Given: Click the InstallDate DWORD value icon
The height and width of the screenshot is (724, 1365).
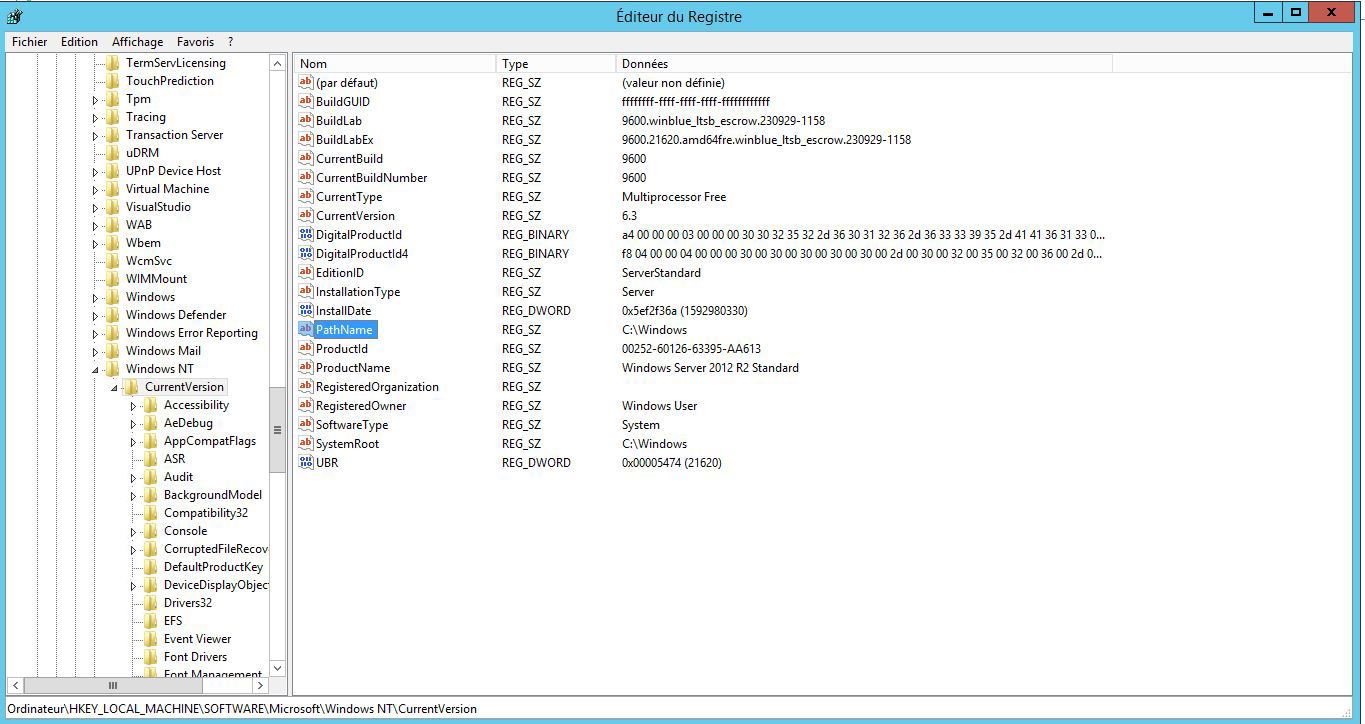Looking at the screenshot, I should click(306, 310).
